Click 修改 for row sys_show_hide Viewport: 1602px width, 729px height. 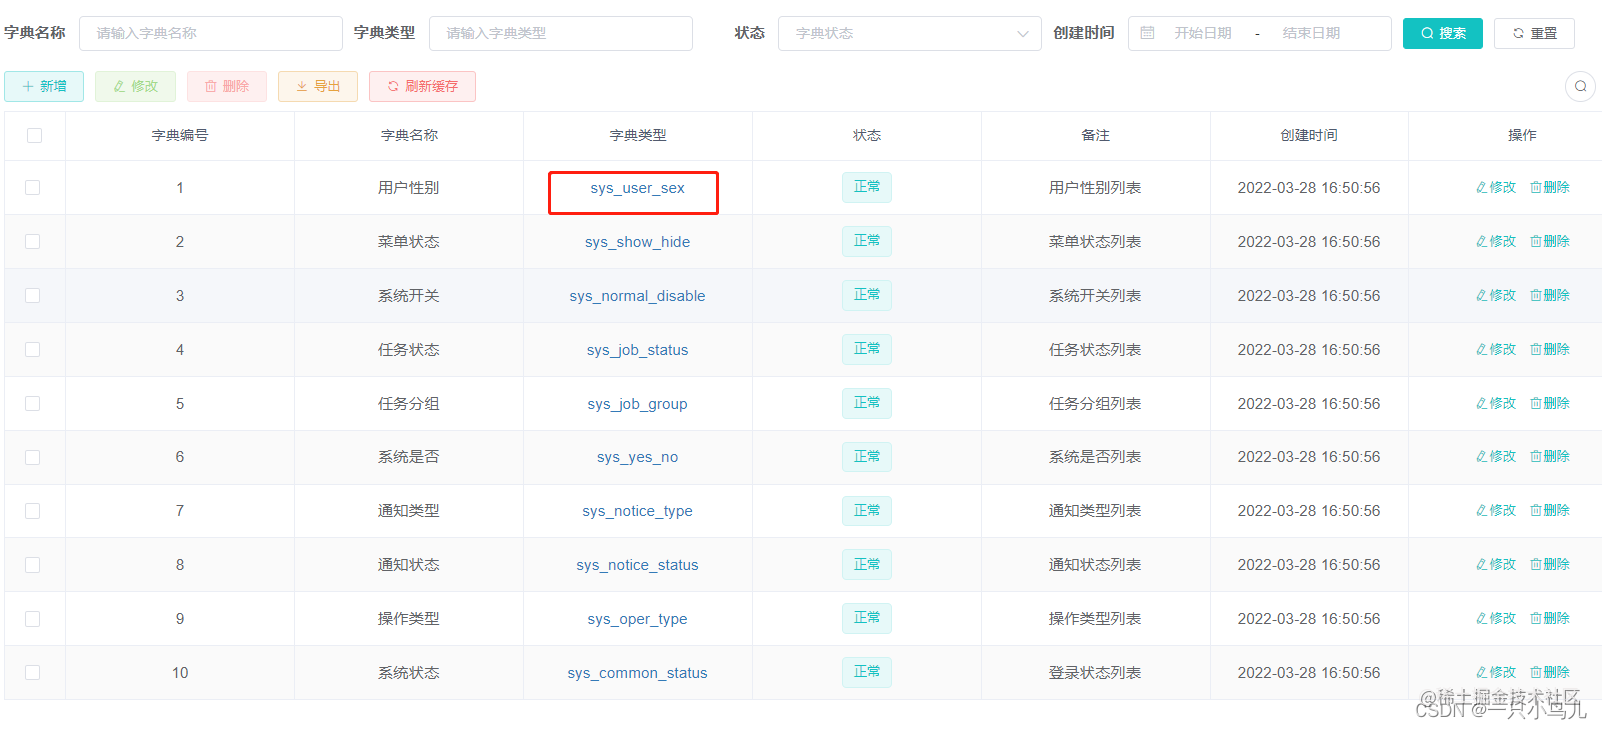(1496, 241)
